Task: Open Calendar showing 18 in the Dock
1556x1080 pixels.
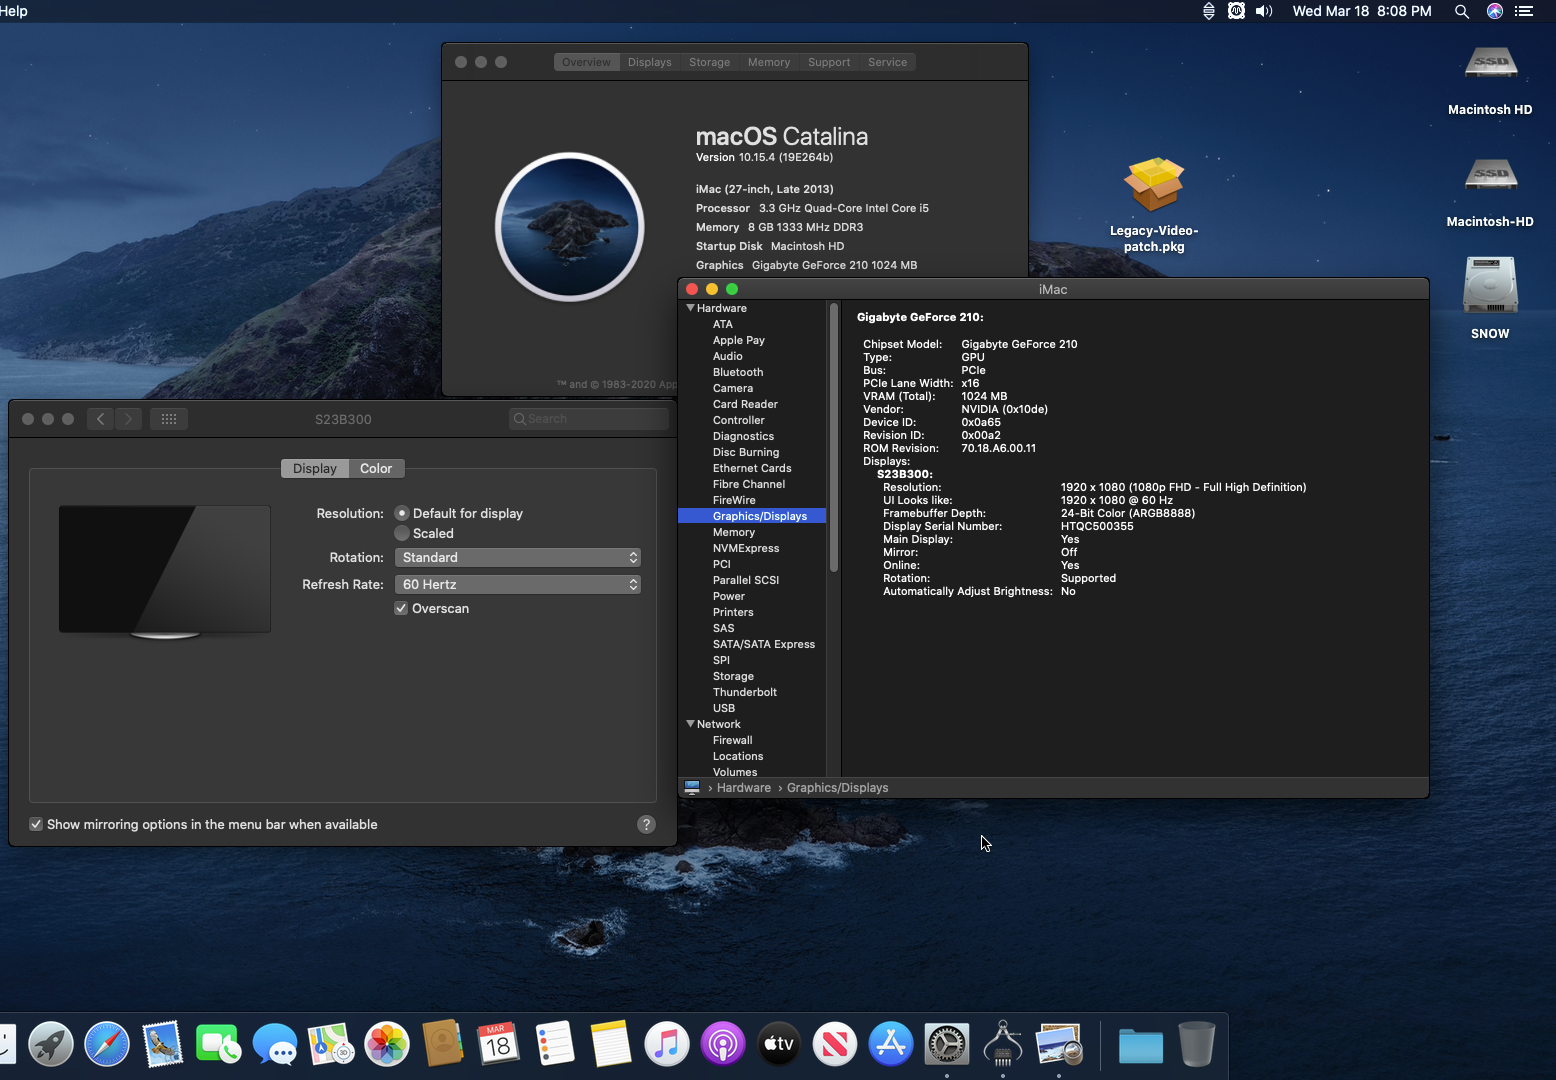Action: [499, 1045]
